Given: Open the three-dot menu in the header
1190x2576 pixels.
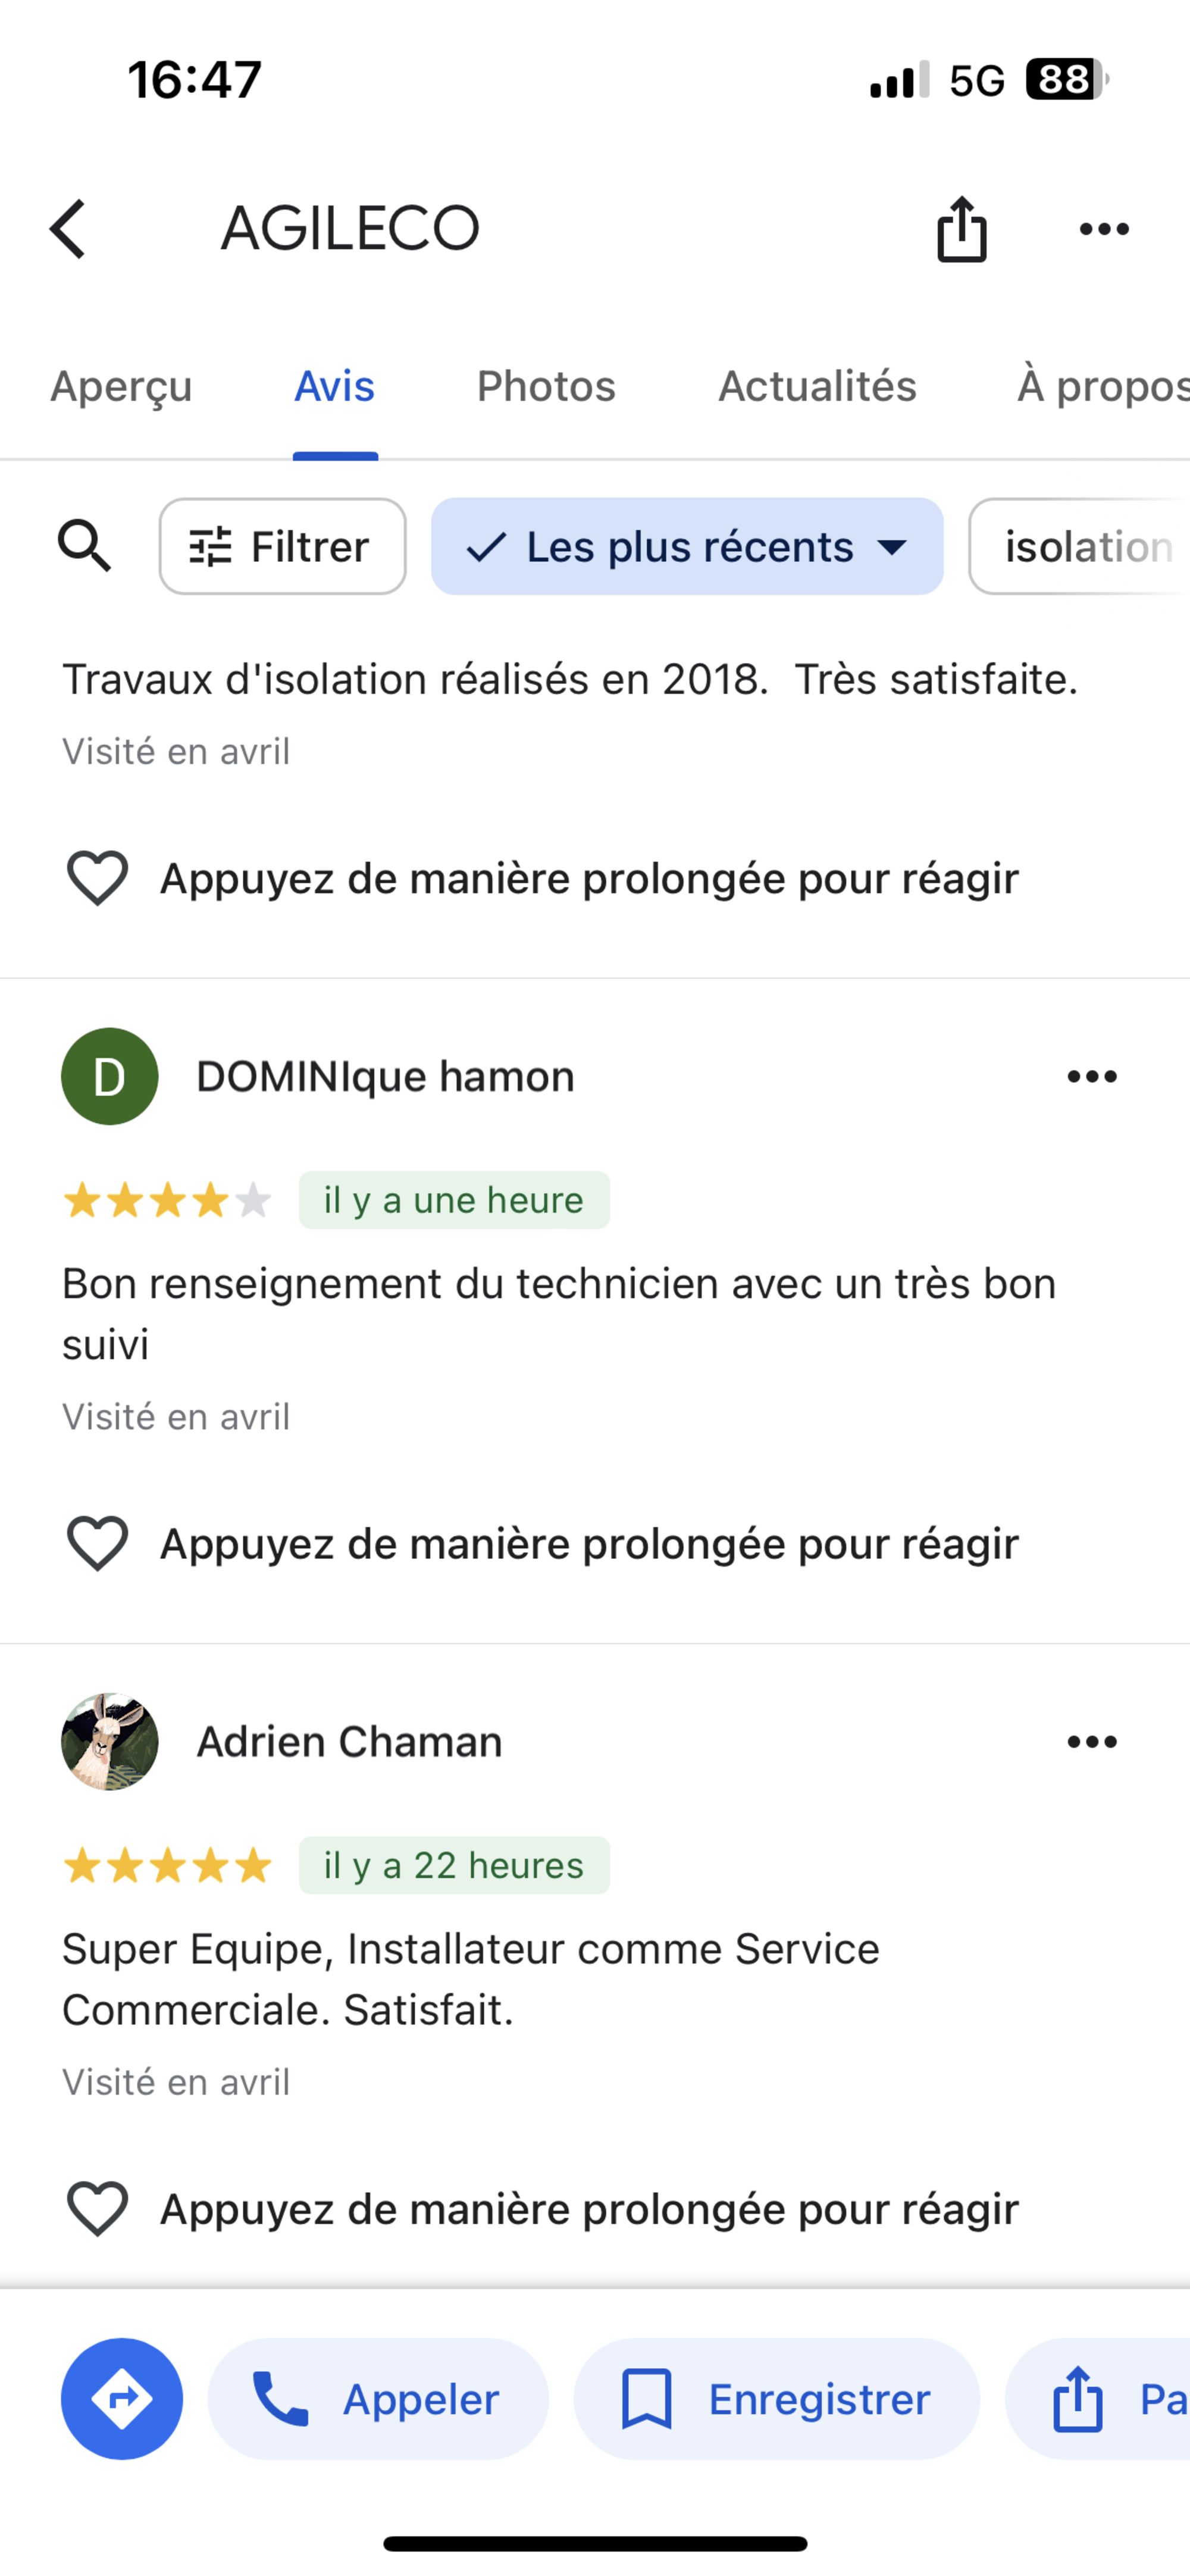Looking at the screenshot, I should pos(1104,229).
